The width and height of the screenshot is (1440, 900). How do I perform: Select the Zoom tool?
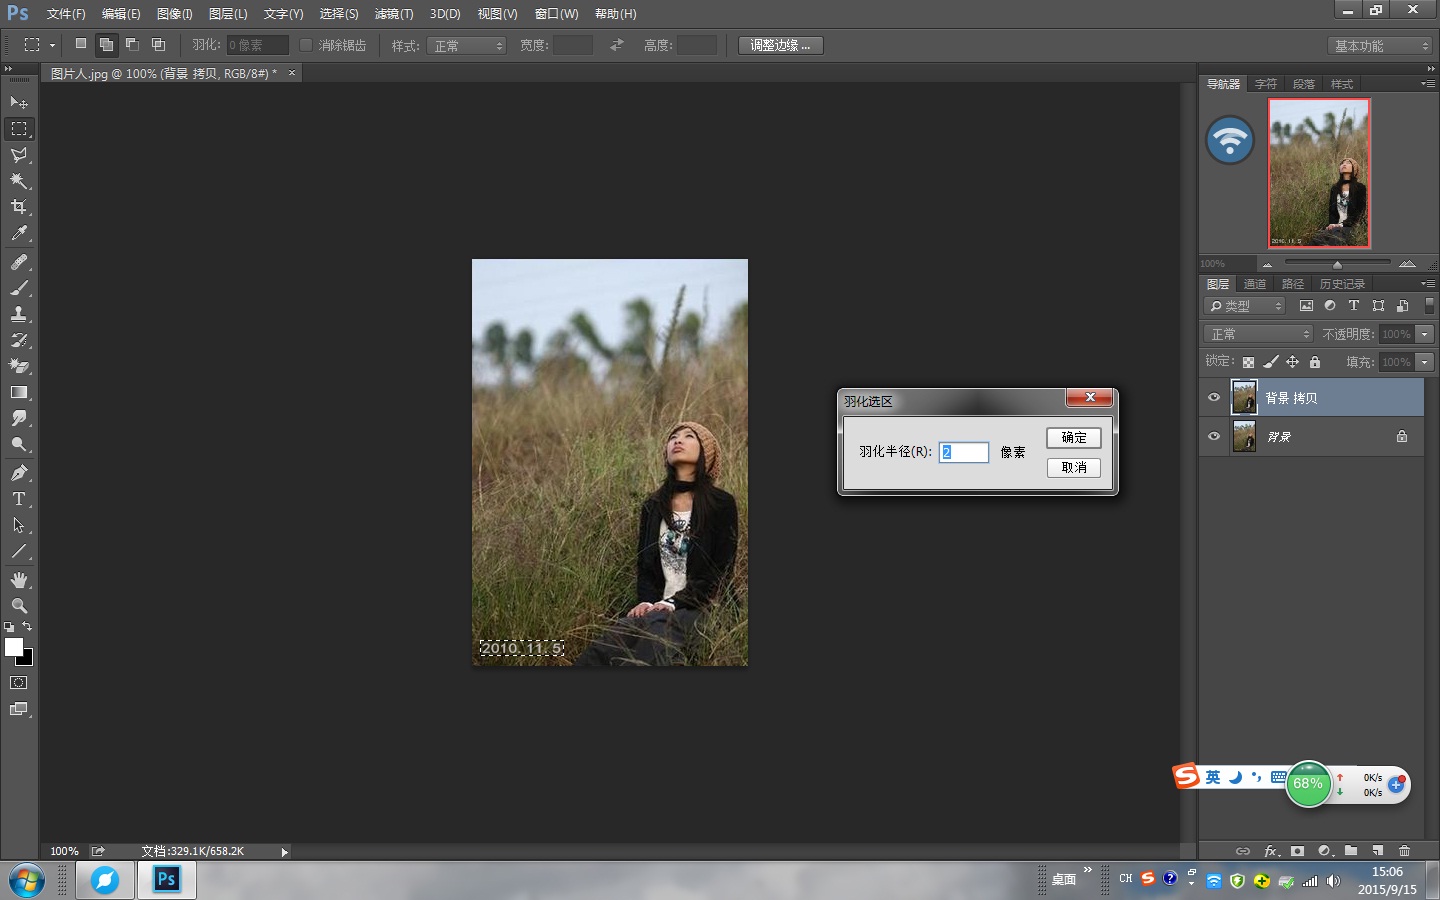click(x=19, y=606)
